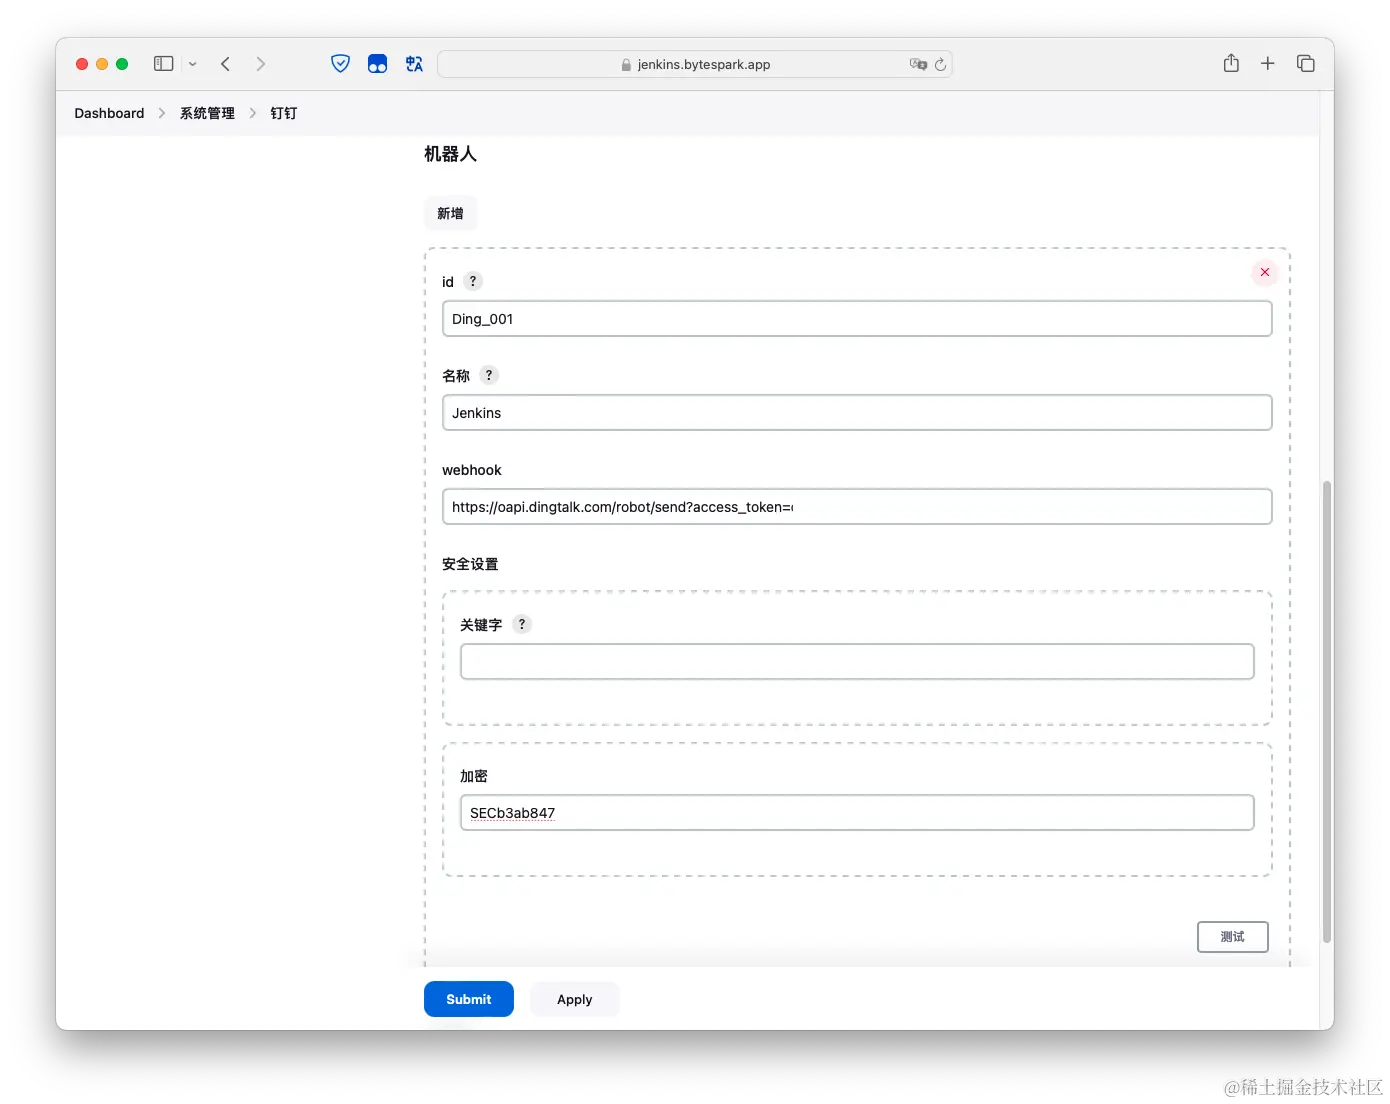The width and height of the screenshot is (1390, 1104).
Task: Close the Safari window
Action: pos(82,64)
